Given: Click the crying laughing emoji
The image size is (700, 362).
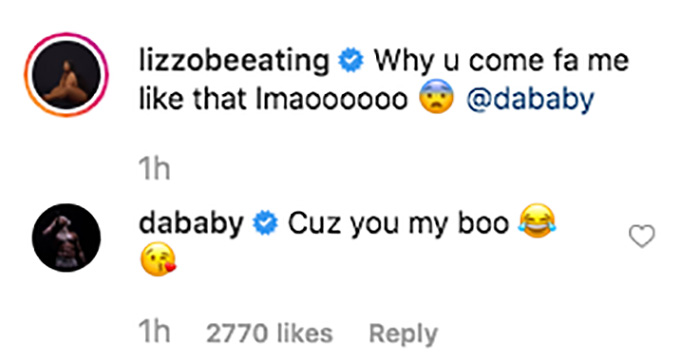Looking at the screenshot, I should (x=538, y=221).
